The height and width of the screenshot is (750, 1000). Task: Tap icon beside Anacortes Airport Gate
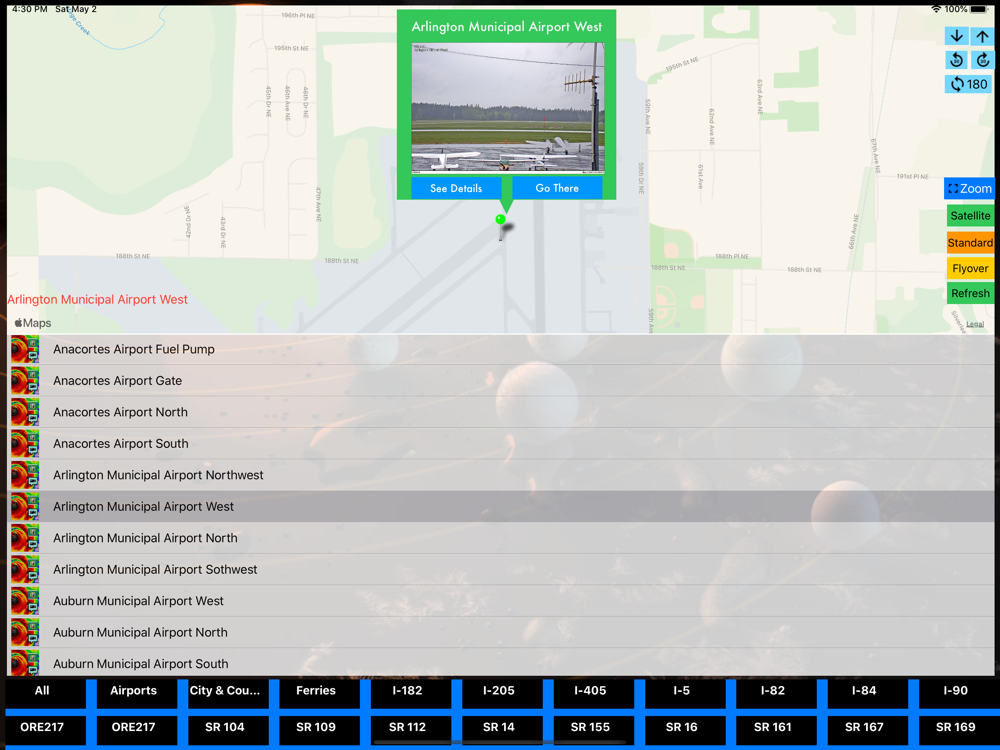[x=25, y=381]
